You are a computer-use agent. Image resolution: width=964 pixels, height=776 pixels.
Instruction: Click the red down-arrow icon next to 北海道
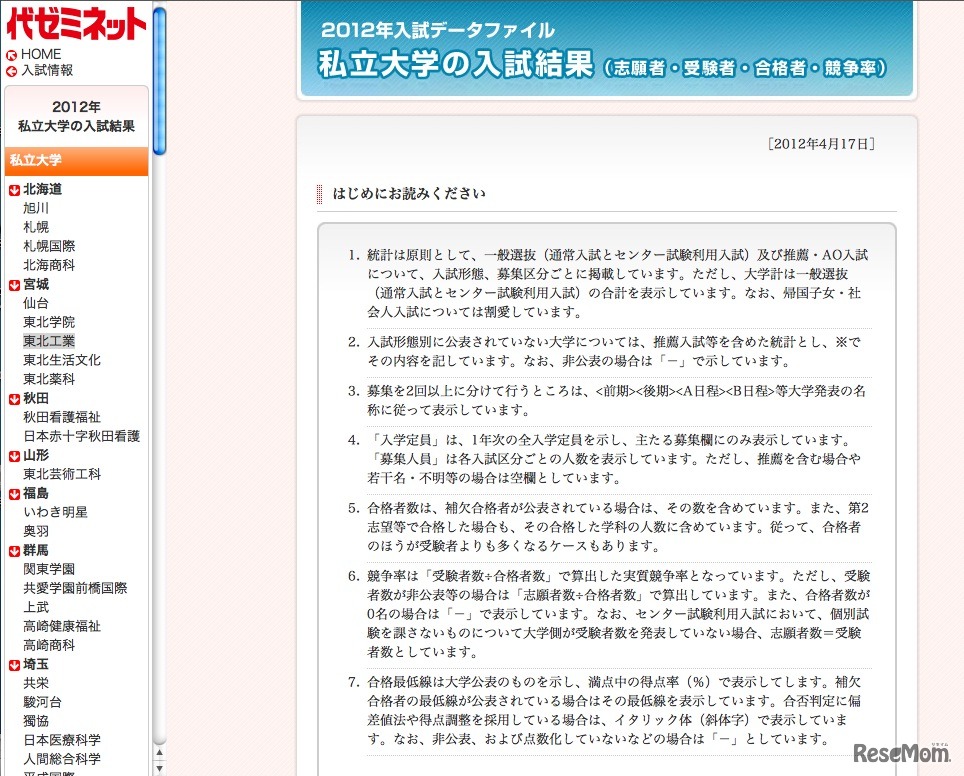pos(14,190)
